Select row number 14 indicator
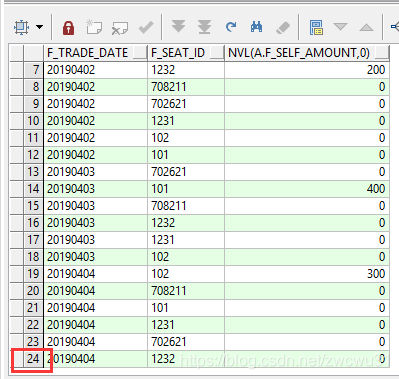This screenshot has height=379, width=399. 33,189
